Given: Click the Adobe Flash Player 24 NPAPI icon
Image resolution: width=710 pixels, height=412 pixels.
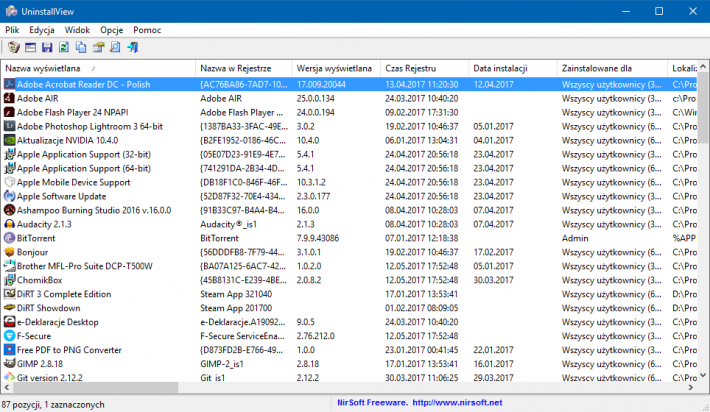Looking at the screenshot, I should coord(9,112).
